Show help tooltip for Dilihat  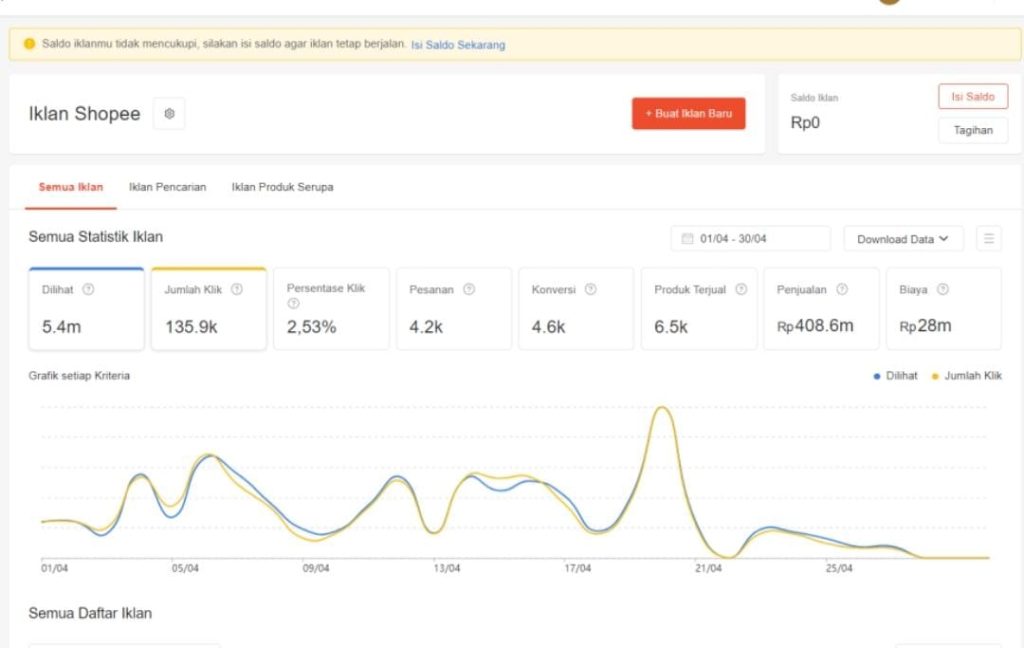tap(88, 289)
